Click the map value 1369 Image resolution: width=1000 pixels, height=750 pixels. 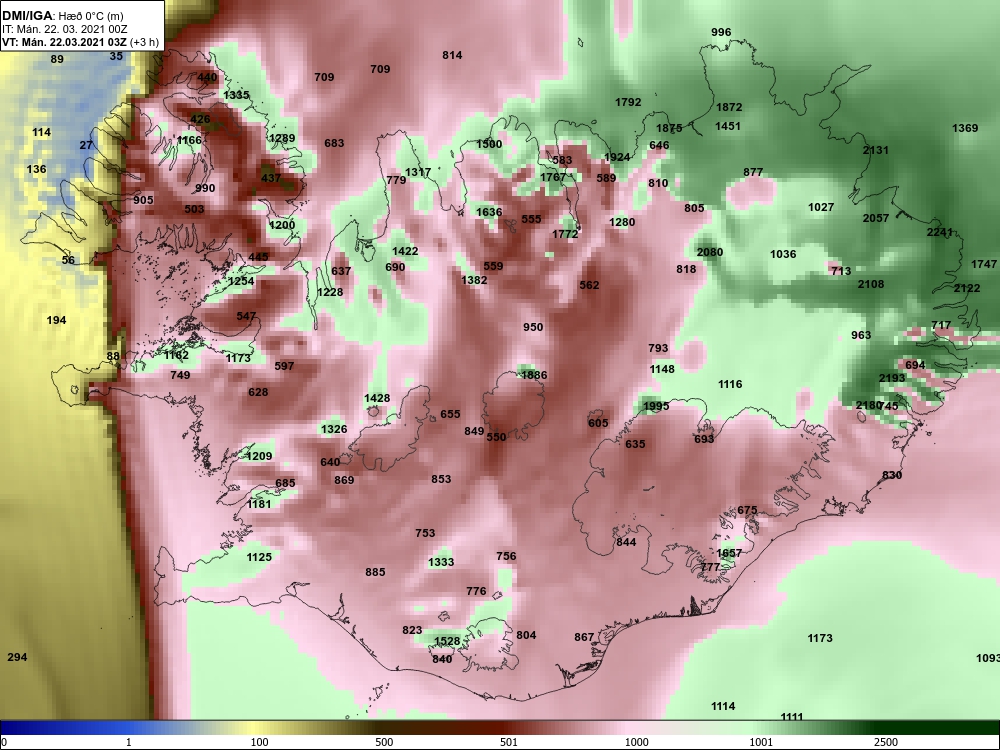(965, 128)
